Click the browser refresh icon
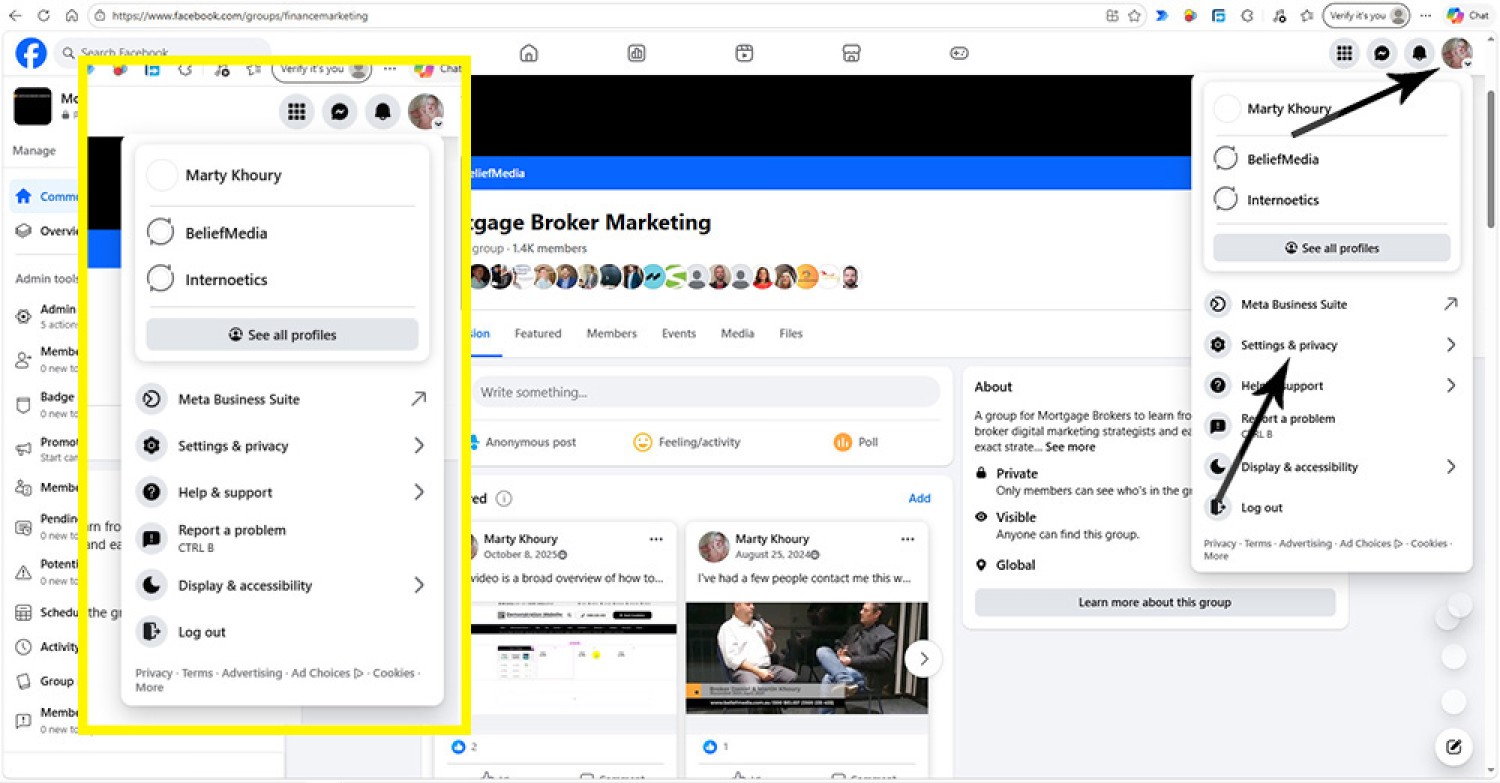The height and width of the screenshot is (783, 1500). click(43, 15)
